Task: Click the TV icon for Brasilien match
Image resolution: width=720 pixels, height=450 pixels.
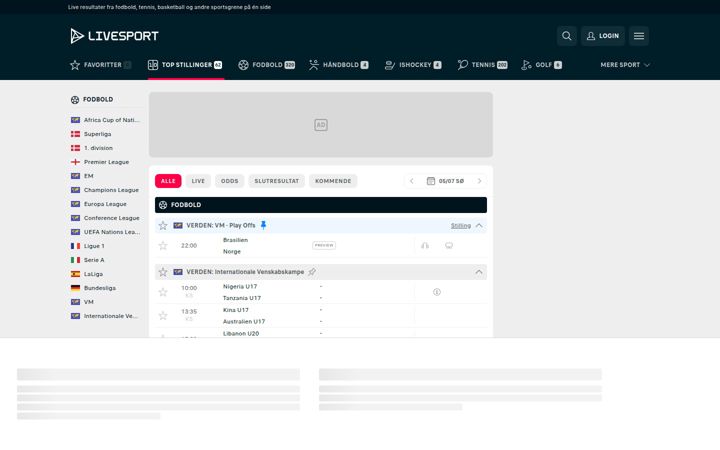Action: click(x=449, y=246)
